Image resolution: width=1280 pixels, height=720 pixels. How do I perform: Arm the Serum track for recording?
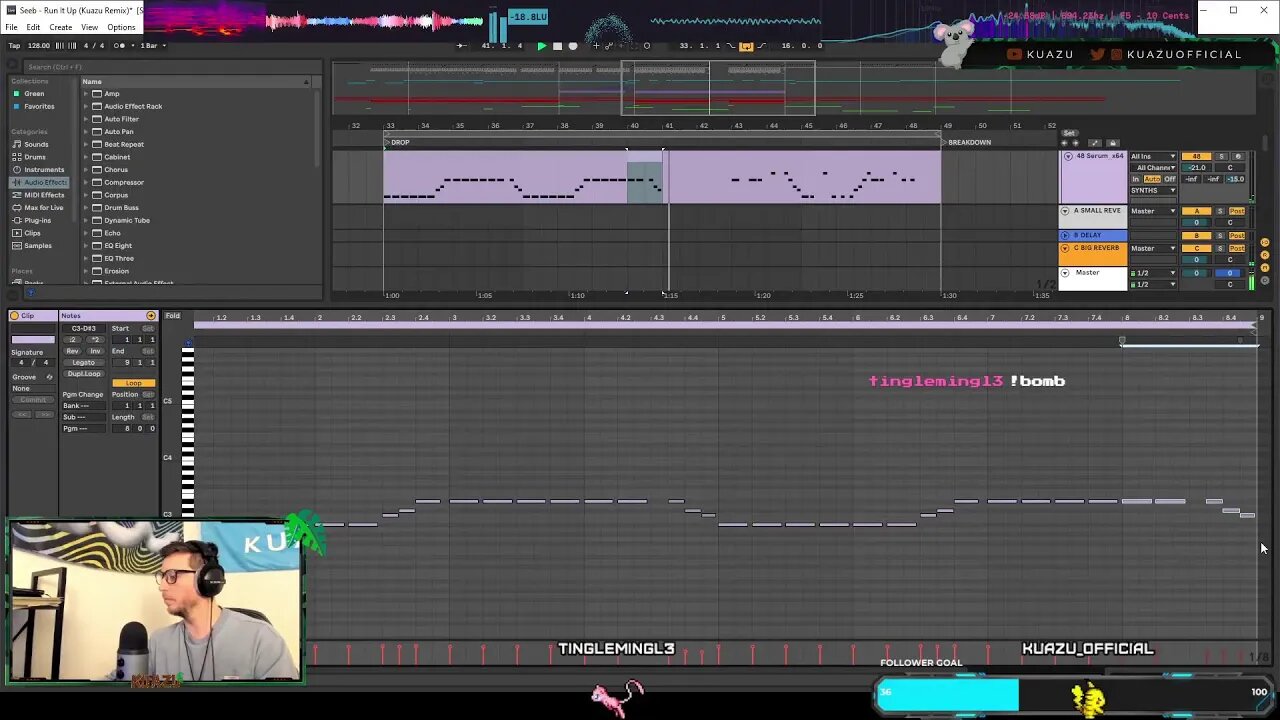[x=1238, y=156]
